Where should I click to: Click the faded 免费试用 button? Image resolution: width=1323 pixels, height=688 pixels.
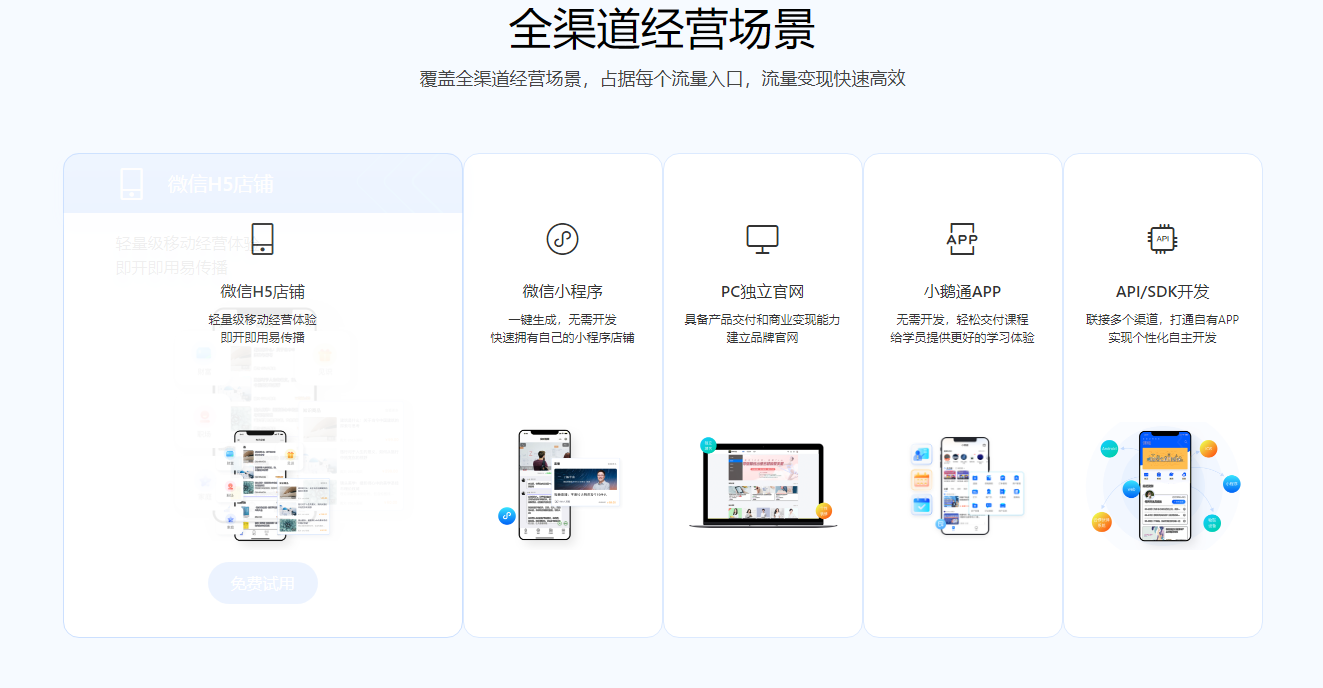click(263, 583)
